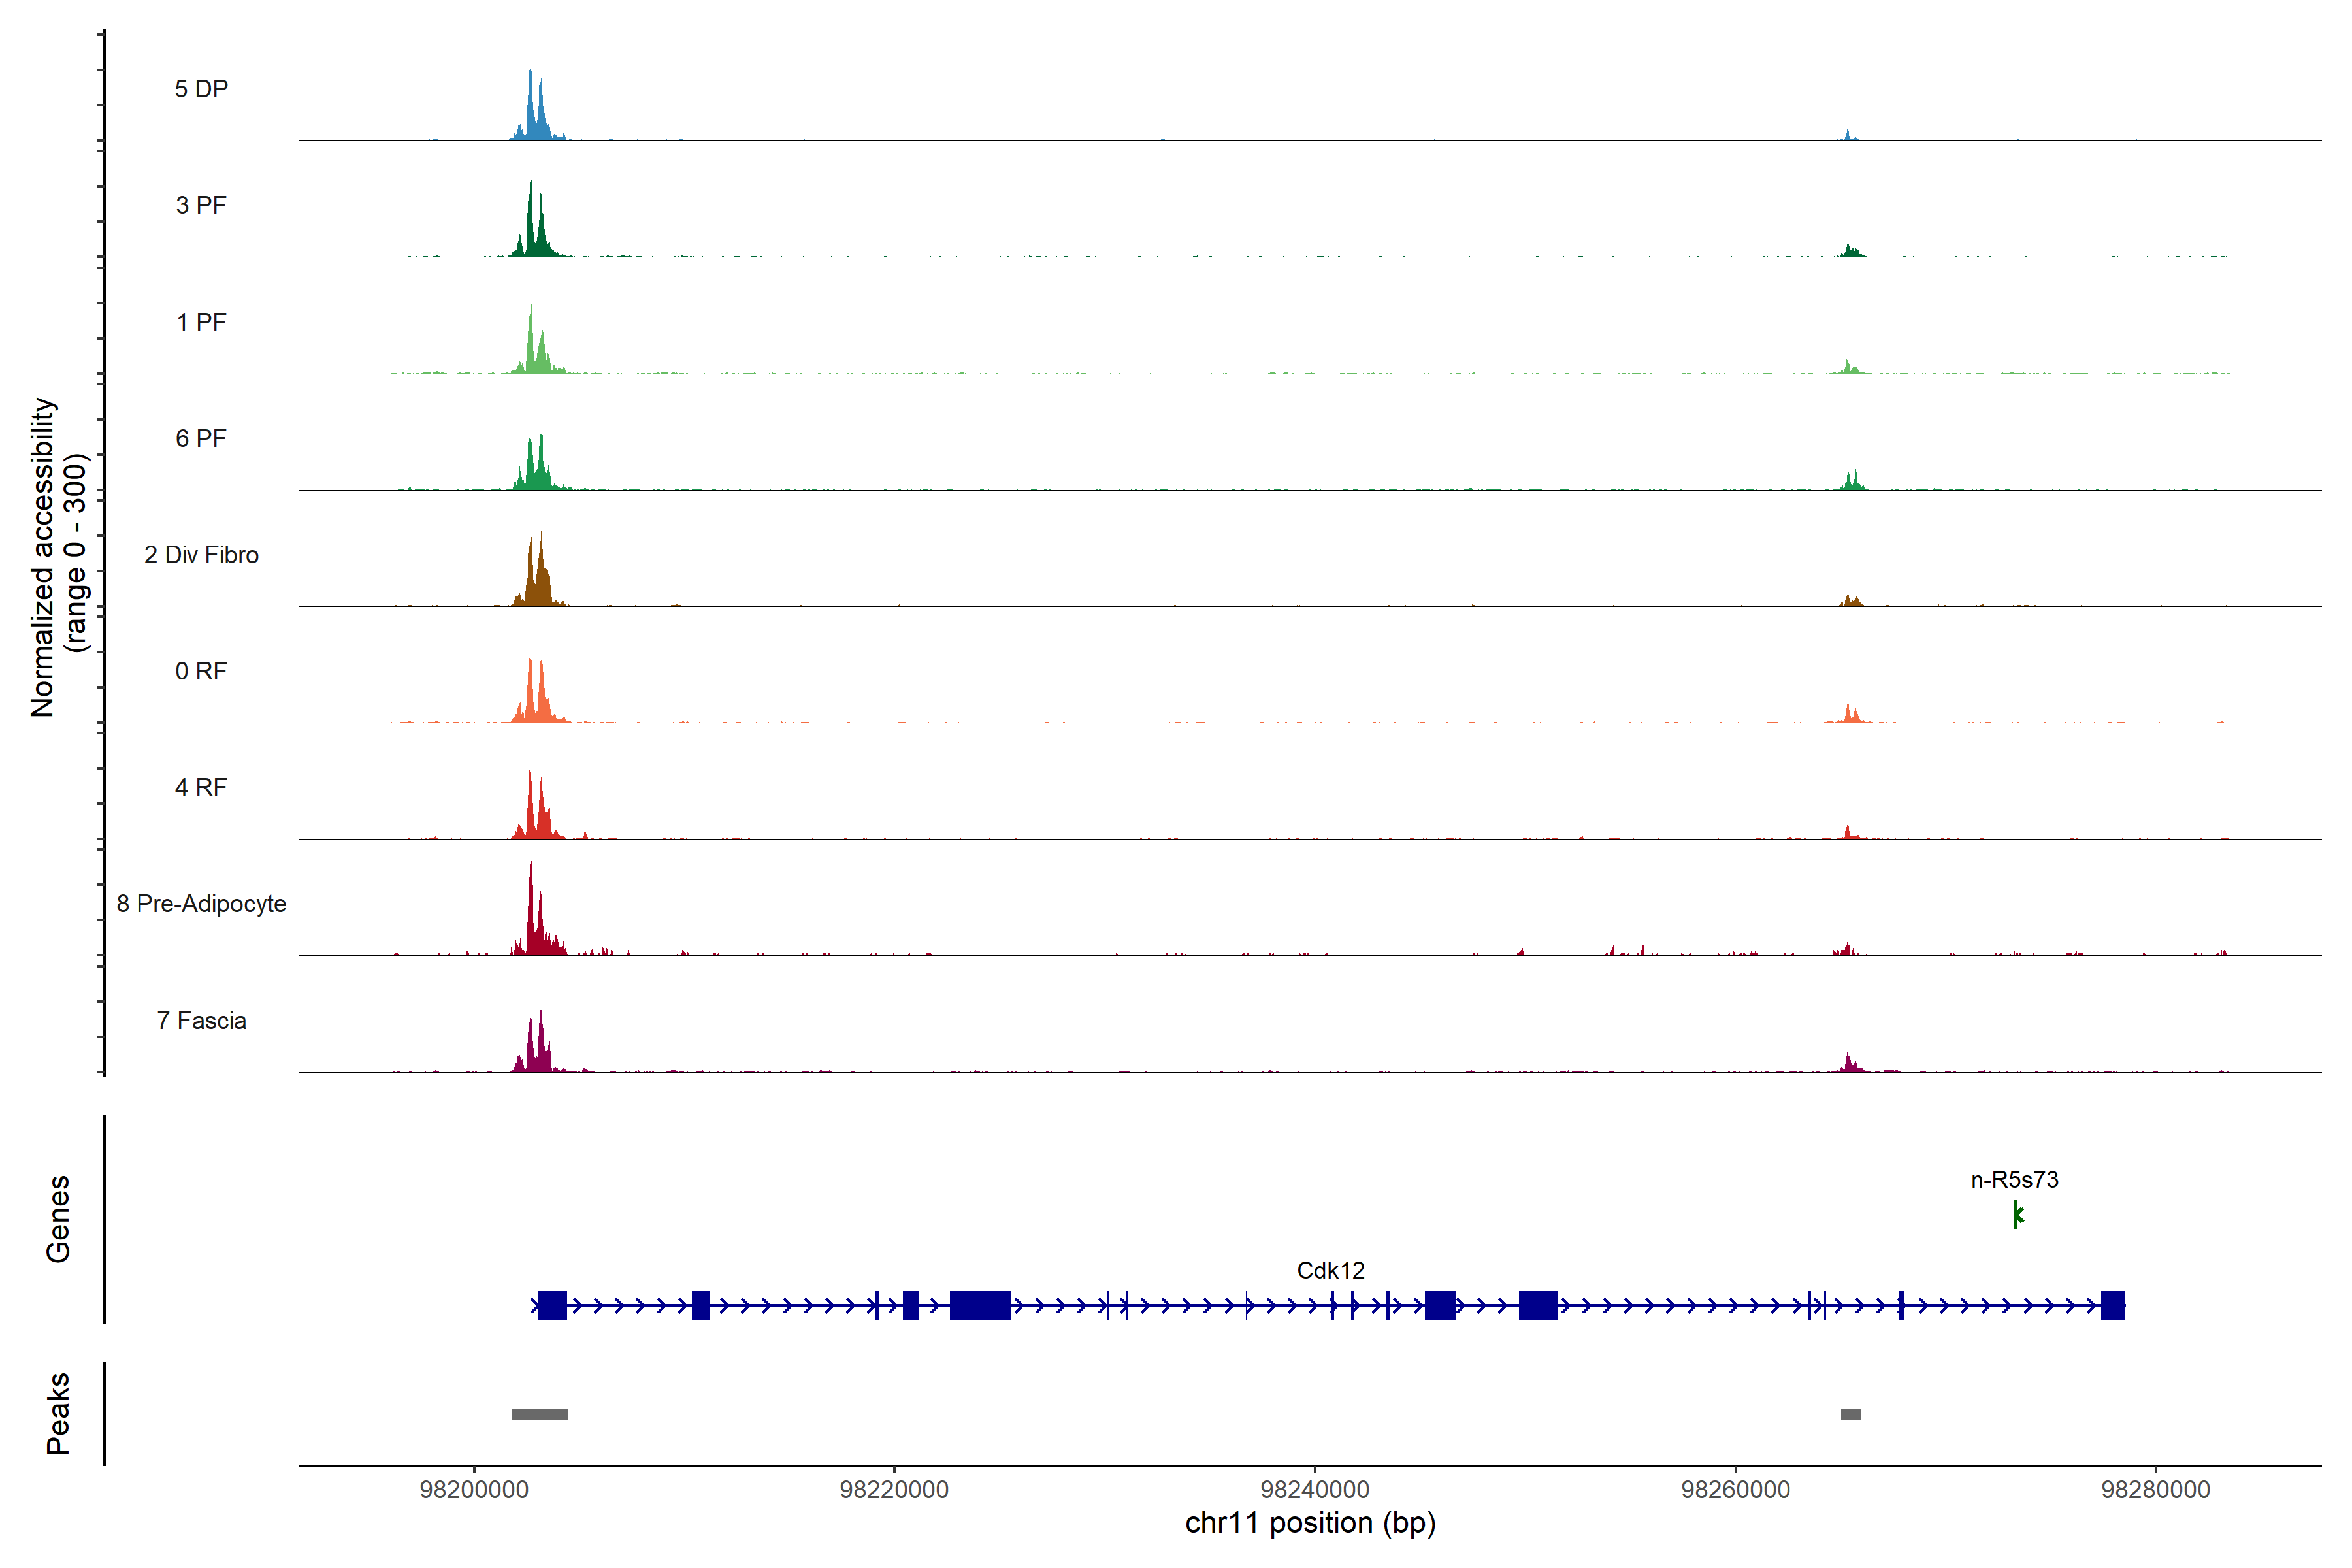Click the wide gray peak bar

coord(539,1414)
